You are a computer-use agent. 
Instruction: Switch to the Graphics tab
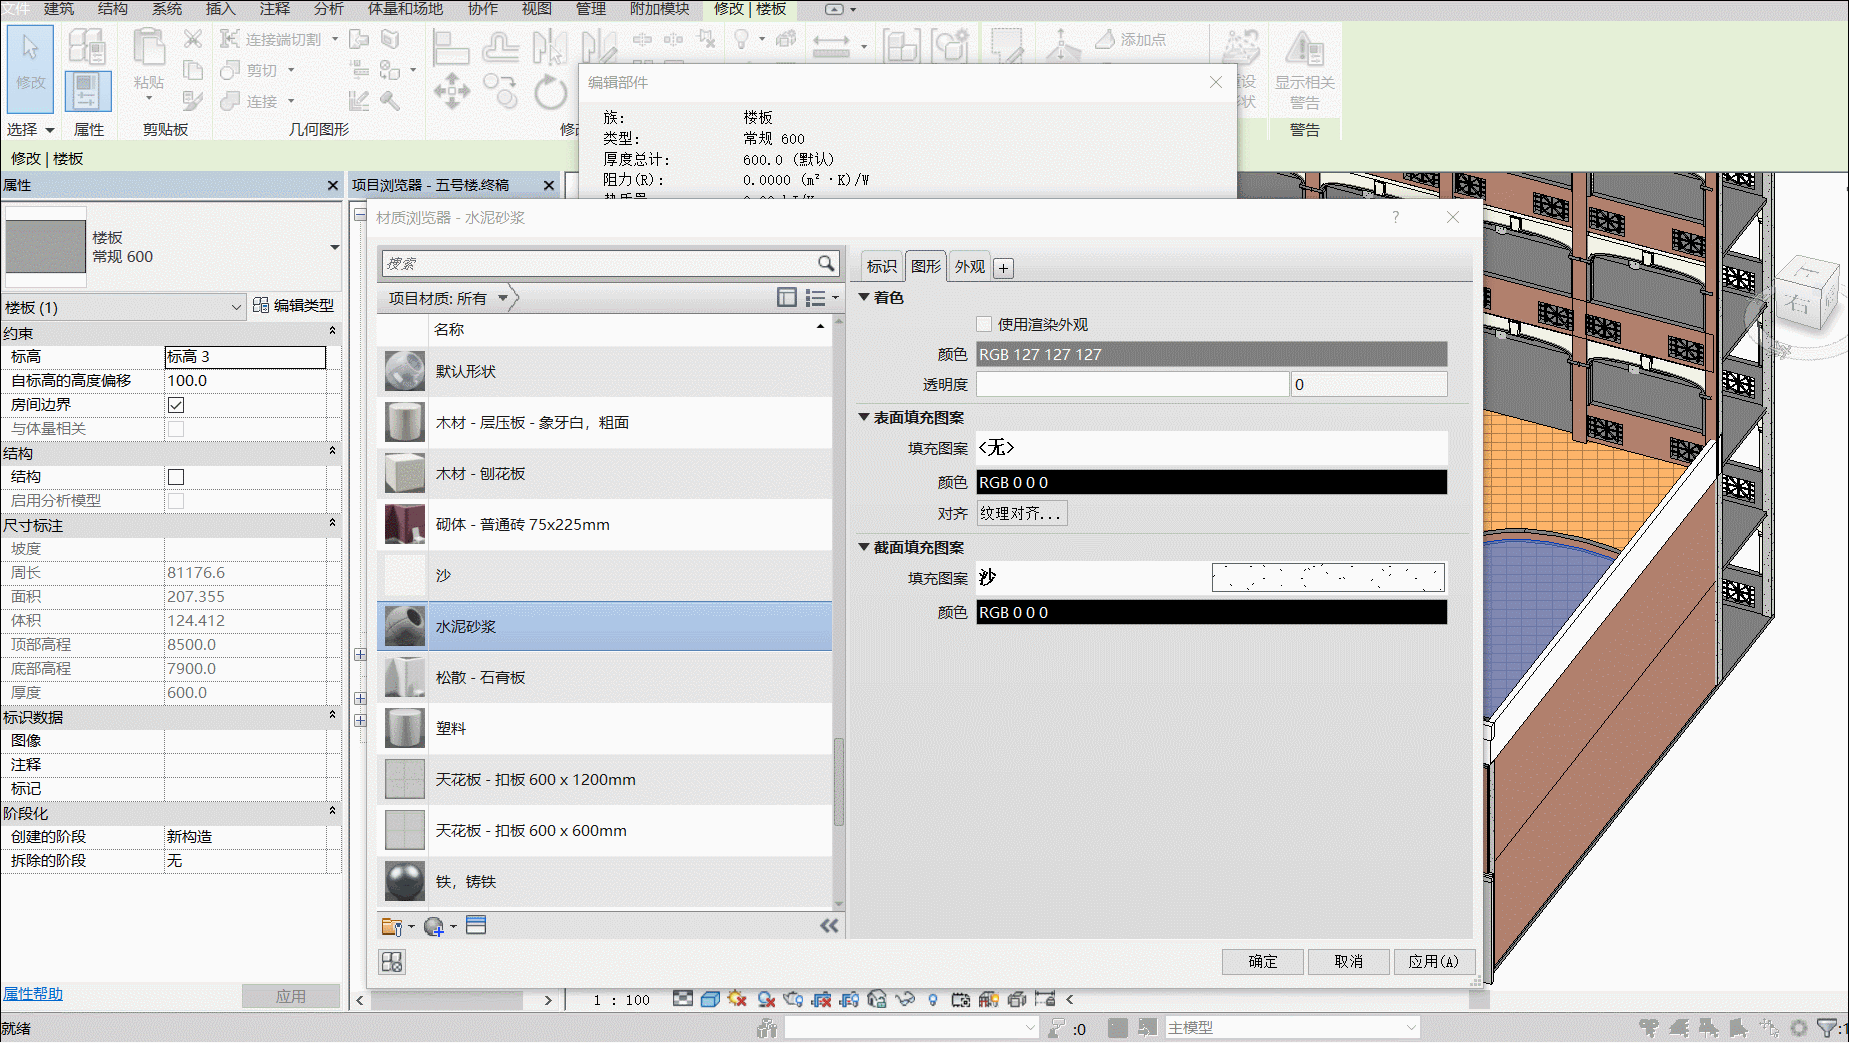926,266
